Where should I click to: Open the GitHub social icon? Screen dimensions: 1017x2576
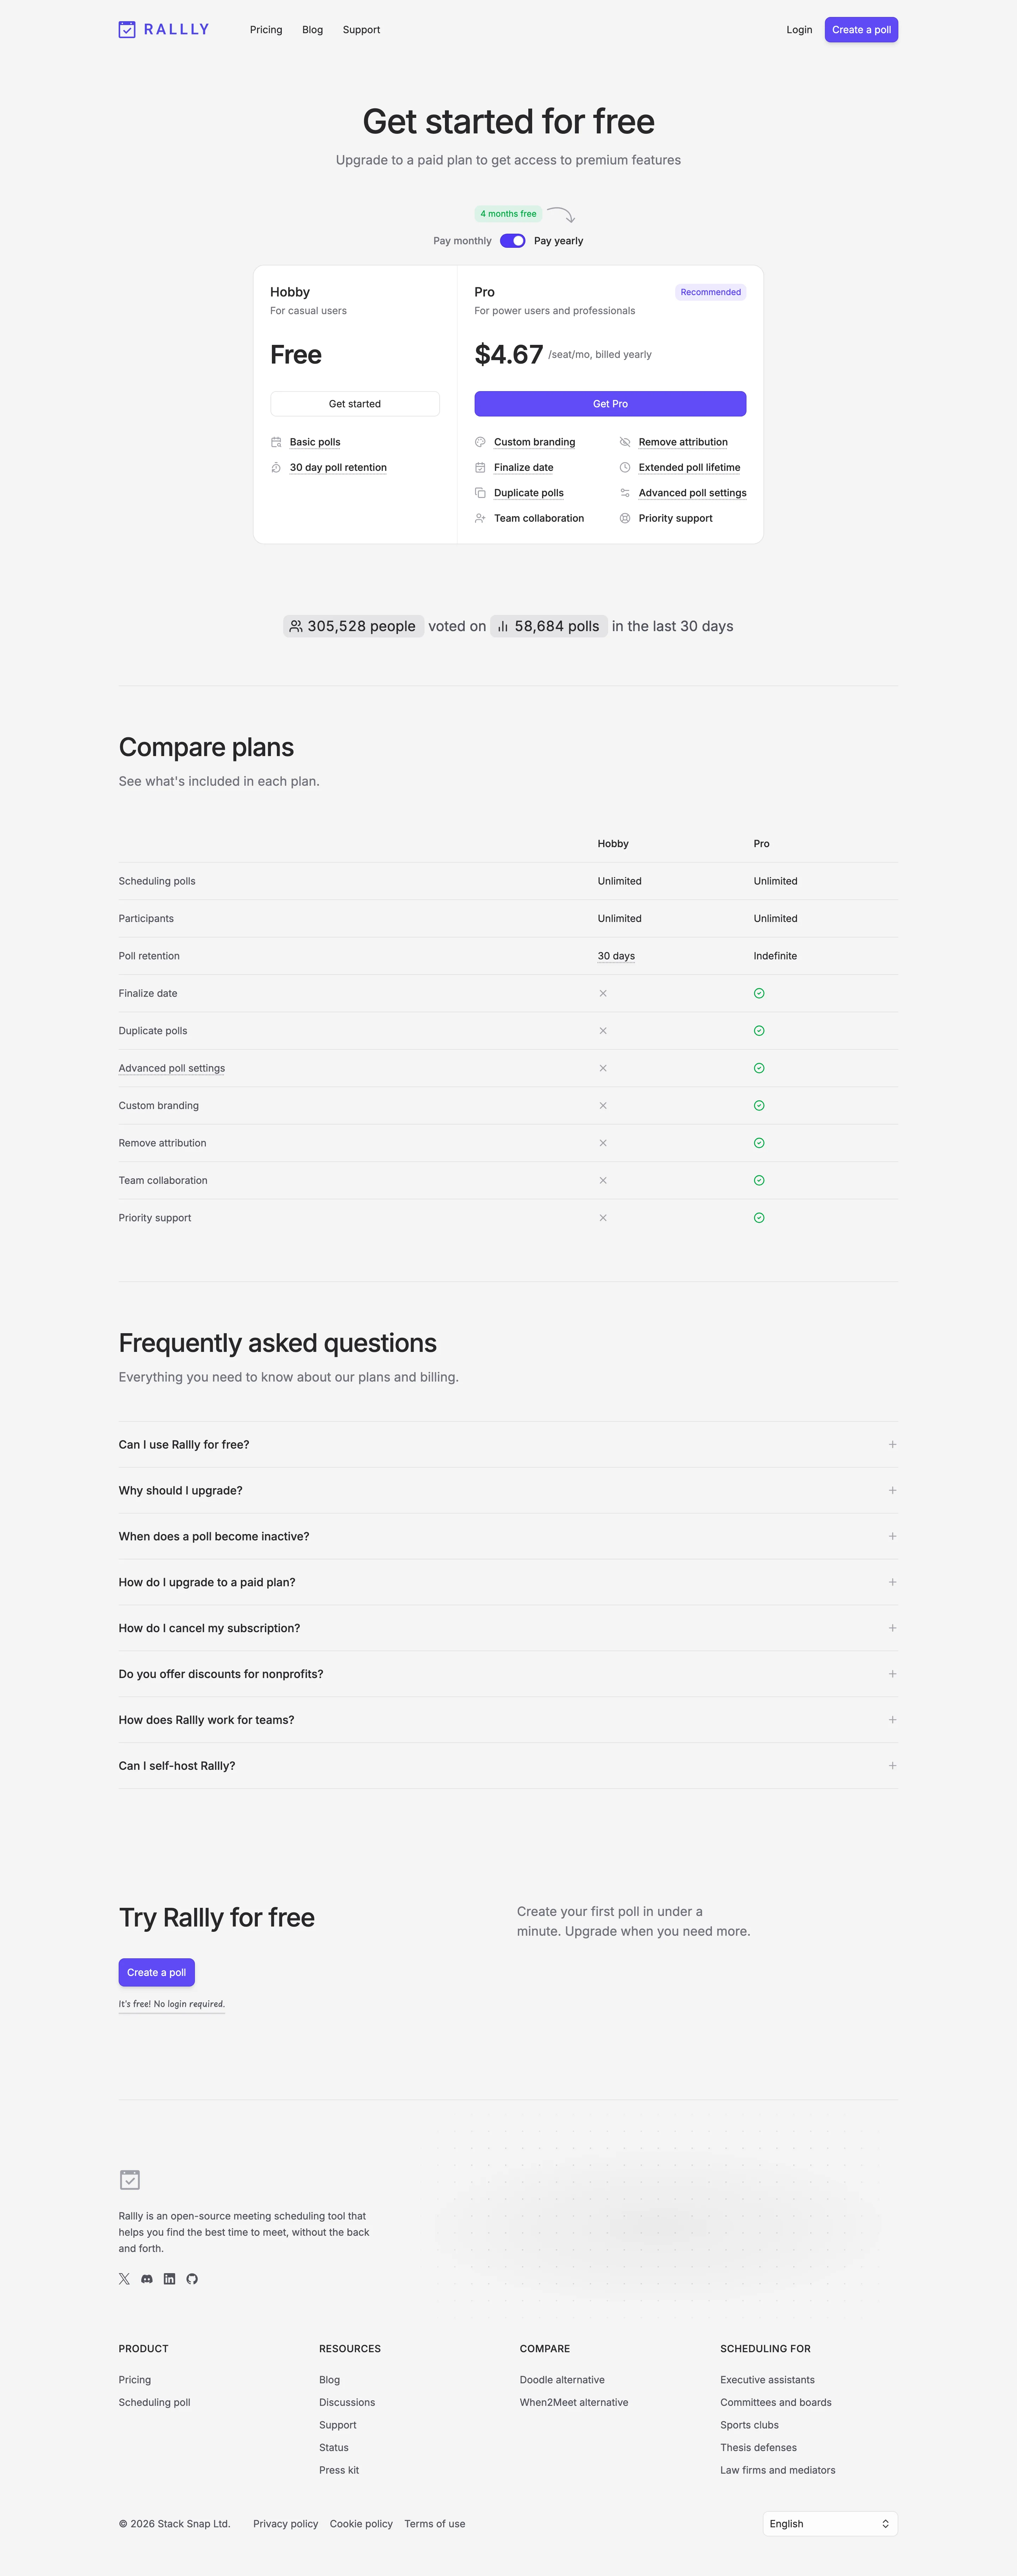(192, 2279)
